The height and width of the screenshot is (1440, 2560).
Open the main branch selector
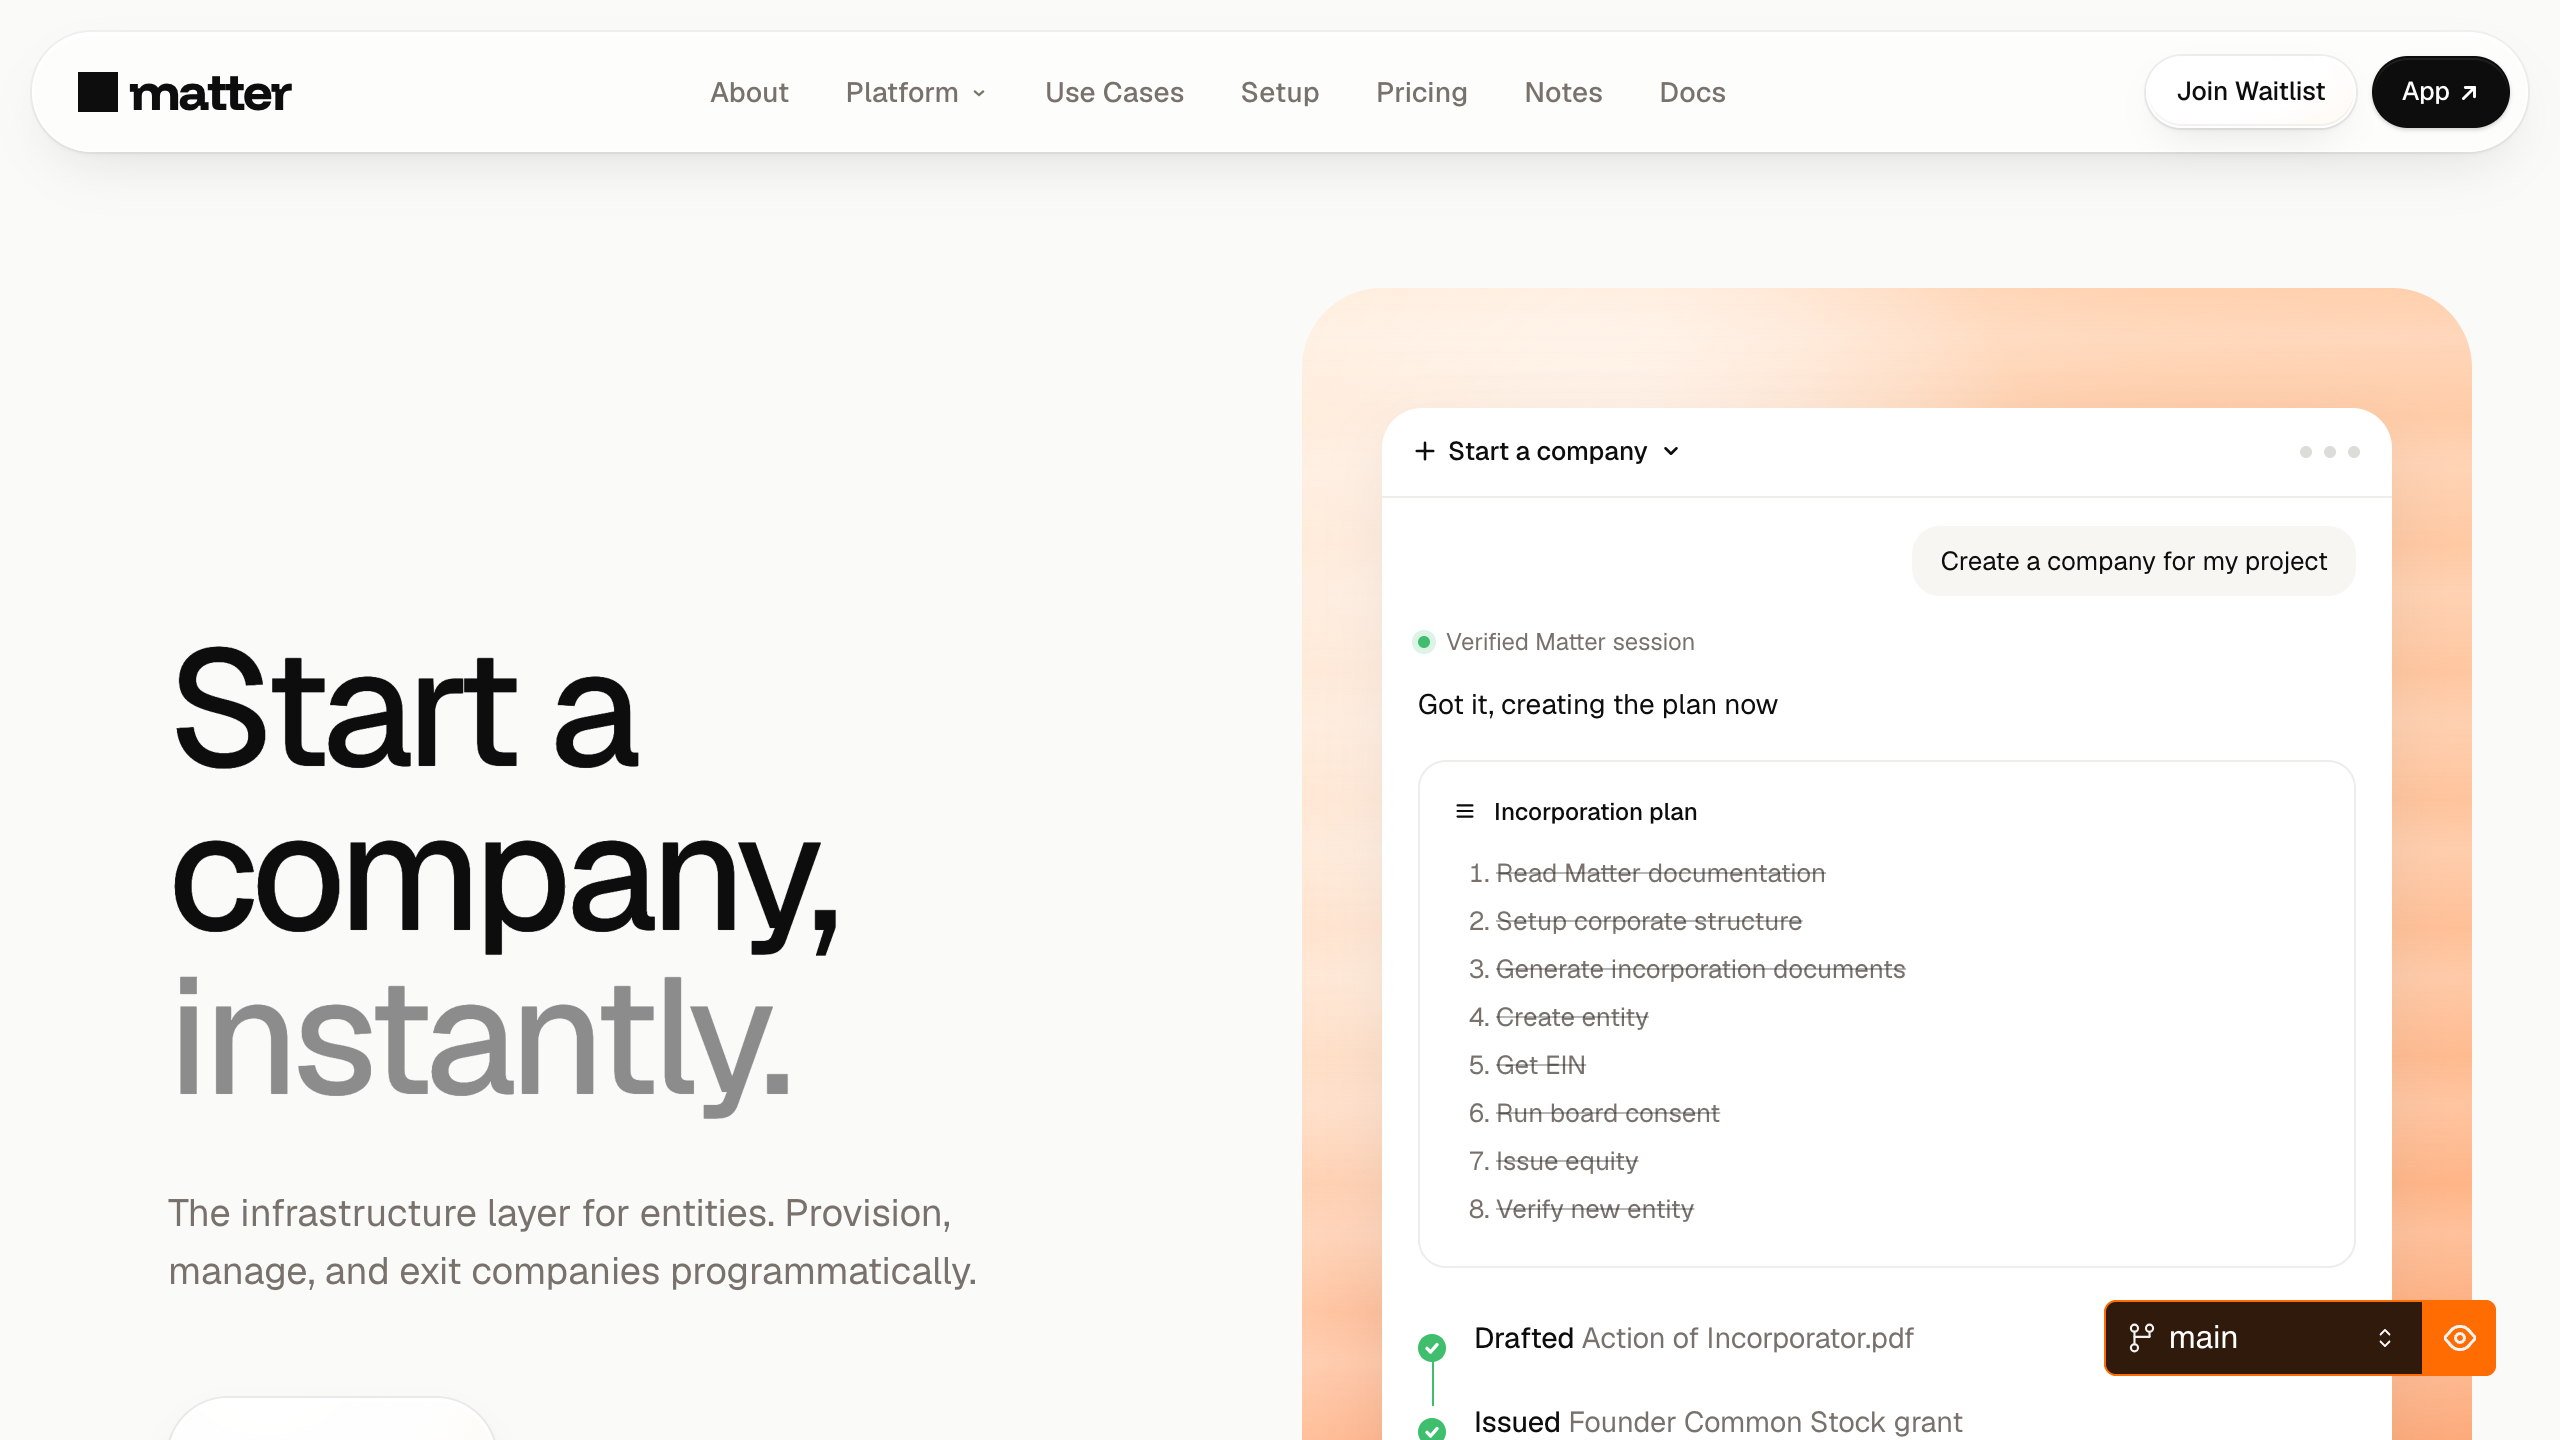click(x=2263, y=1338)
